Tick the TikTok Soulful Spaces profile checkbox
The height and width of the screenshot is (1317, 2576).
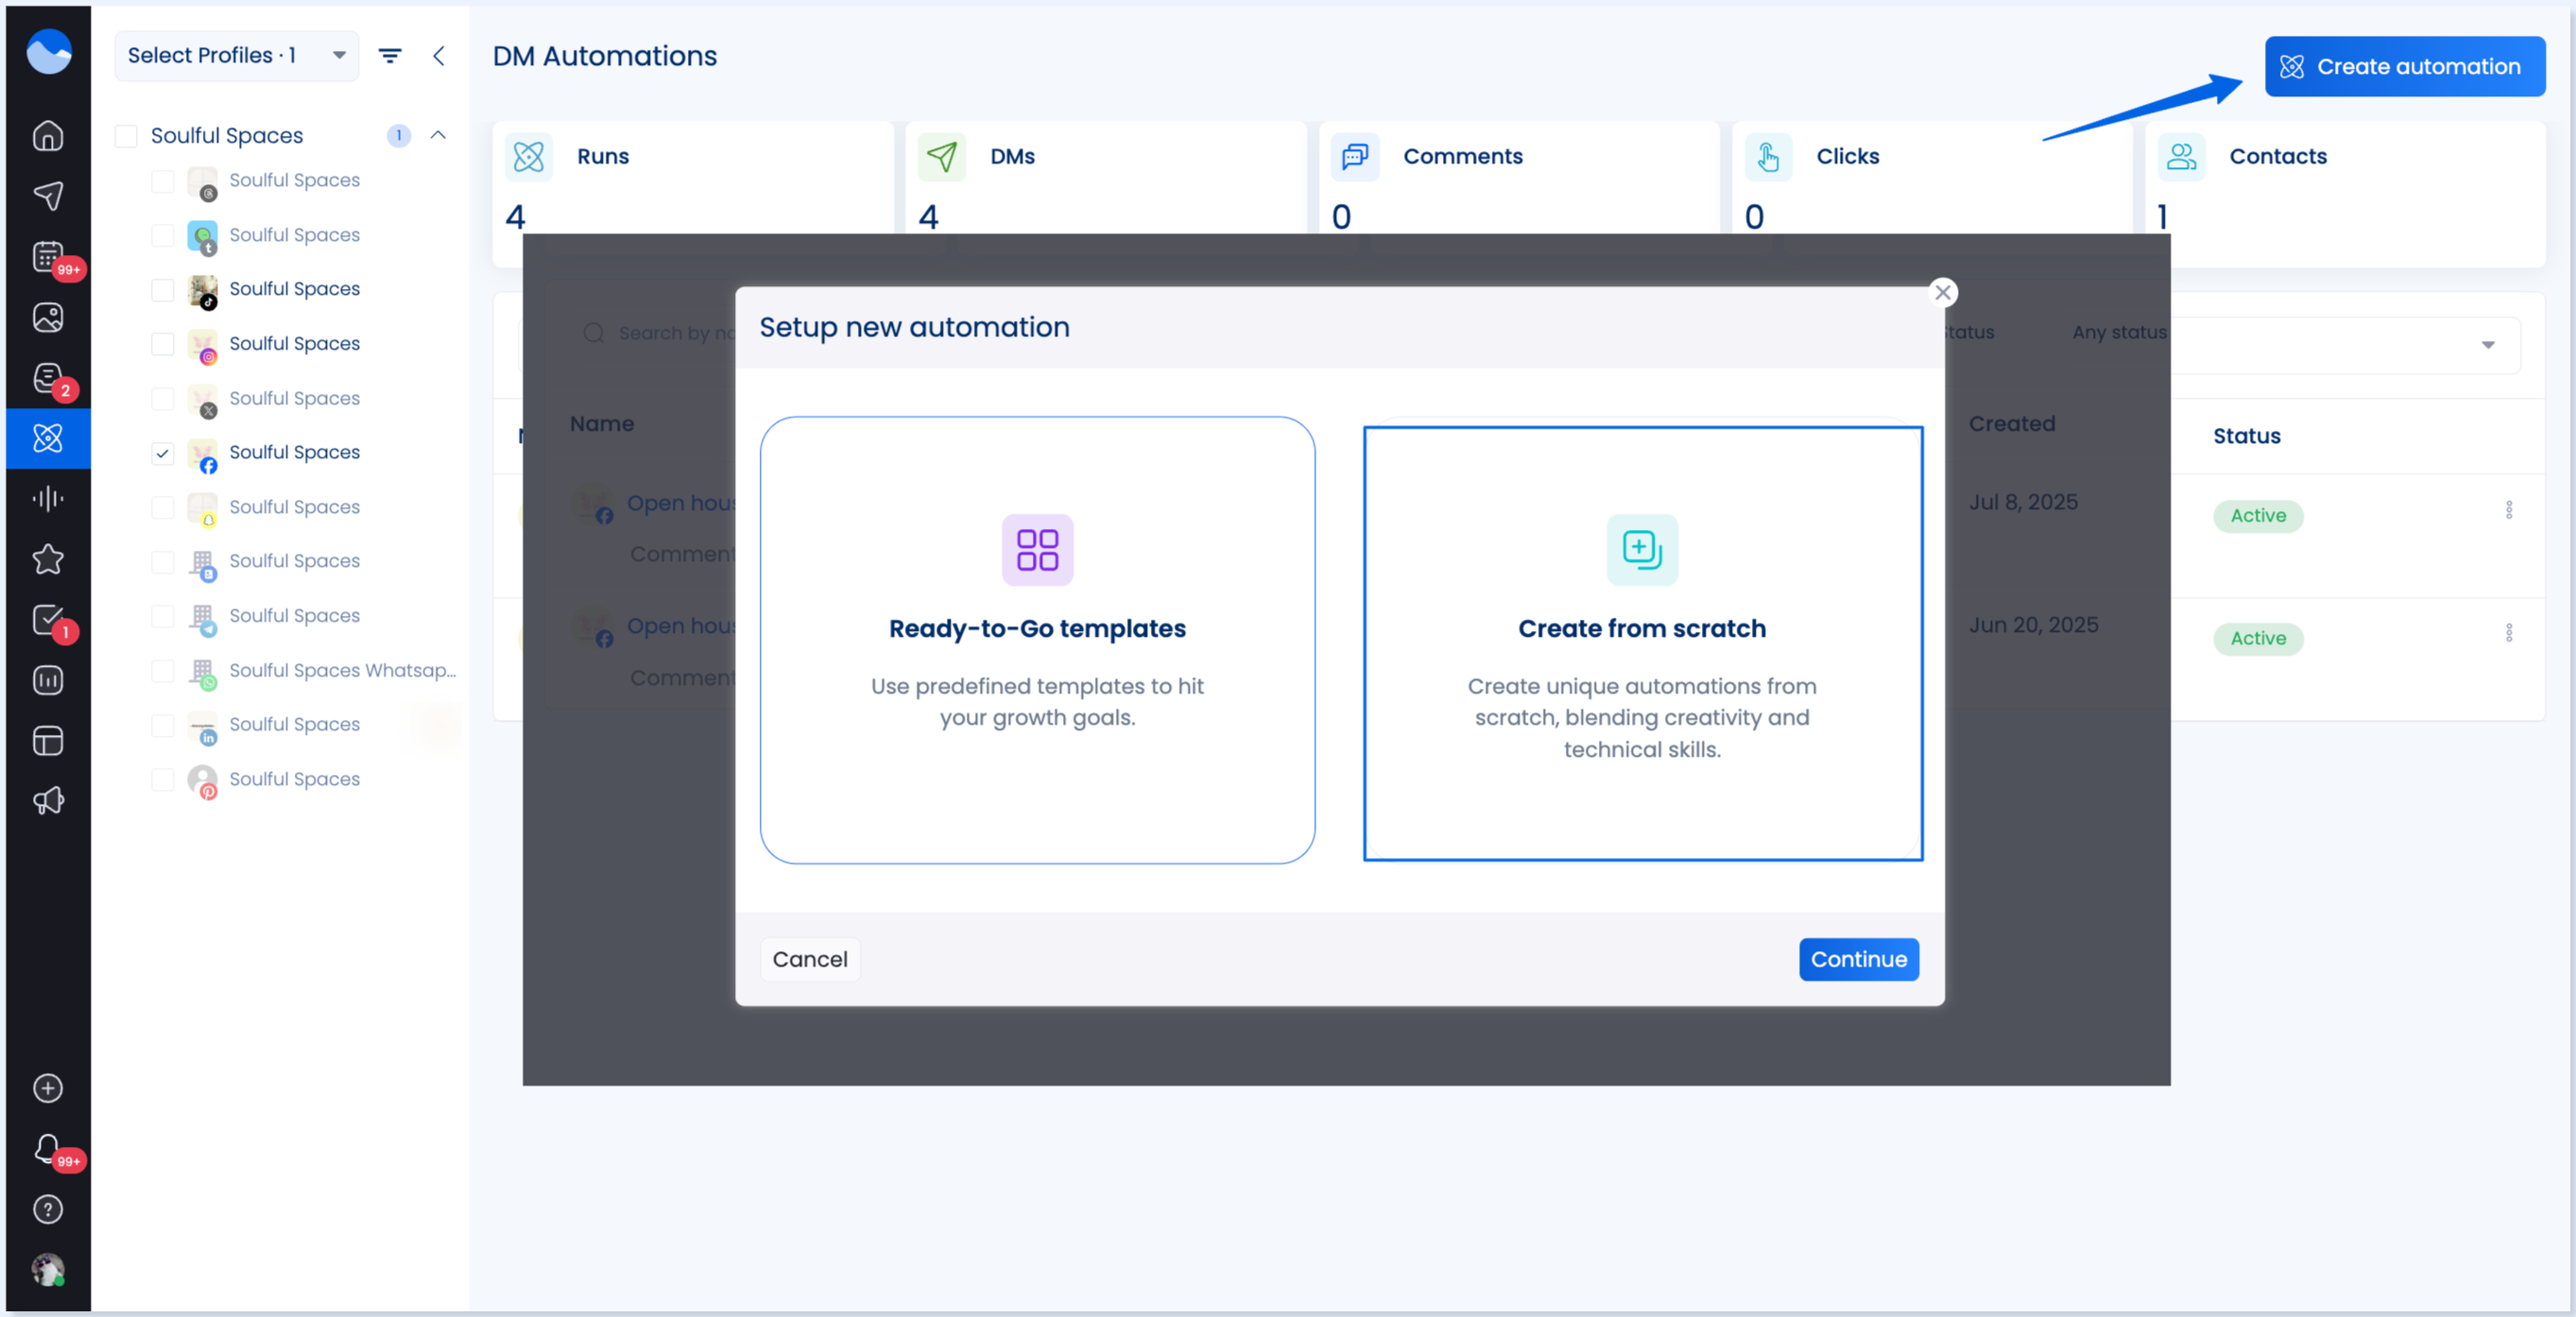point(162,290)
